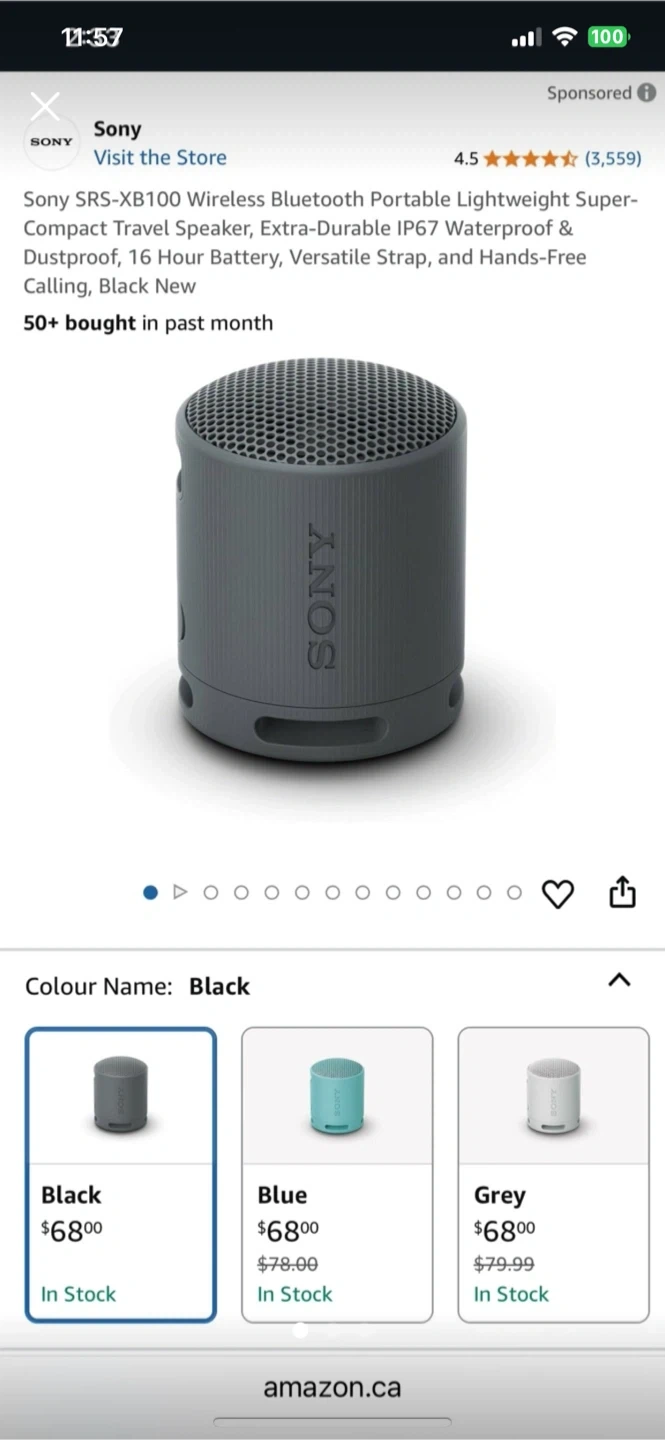
Task: Close the product page with X icon
Action: pyautogui.click(x=45, y=105)
